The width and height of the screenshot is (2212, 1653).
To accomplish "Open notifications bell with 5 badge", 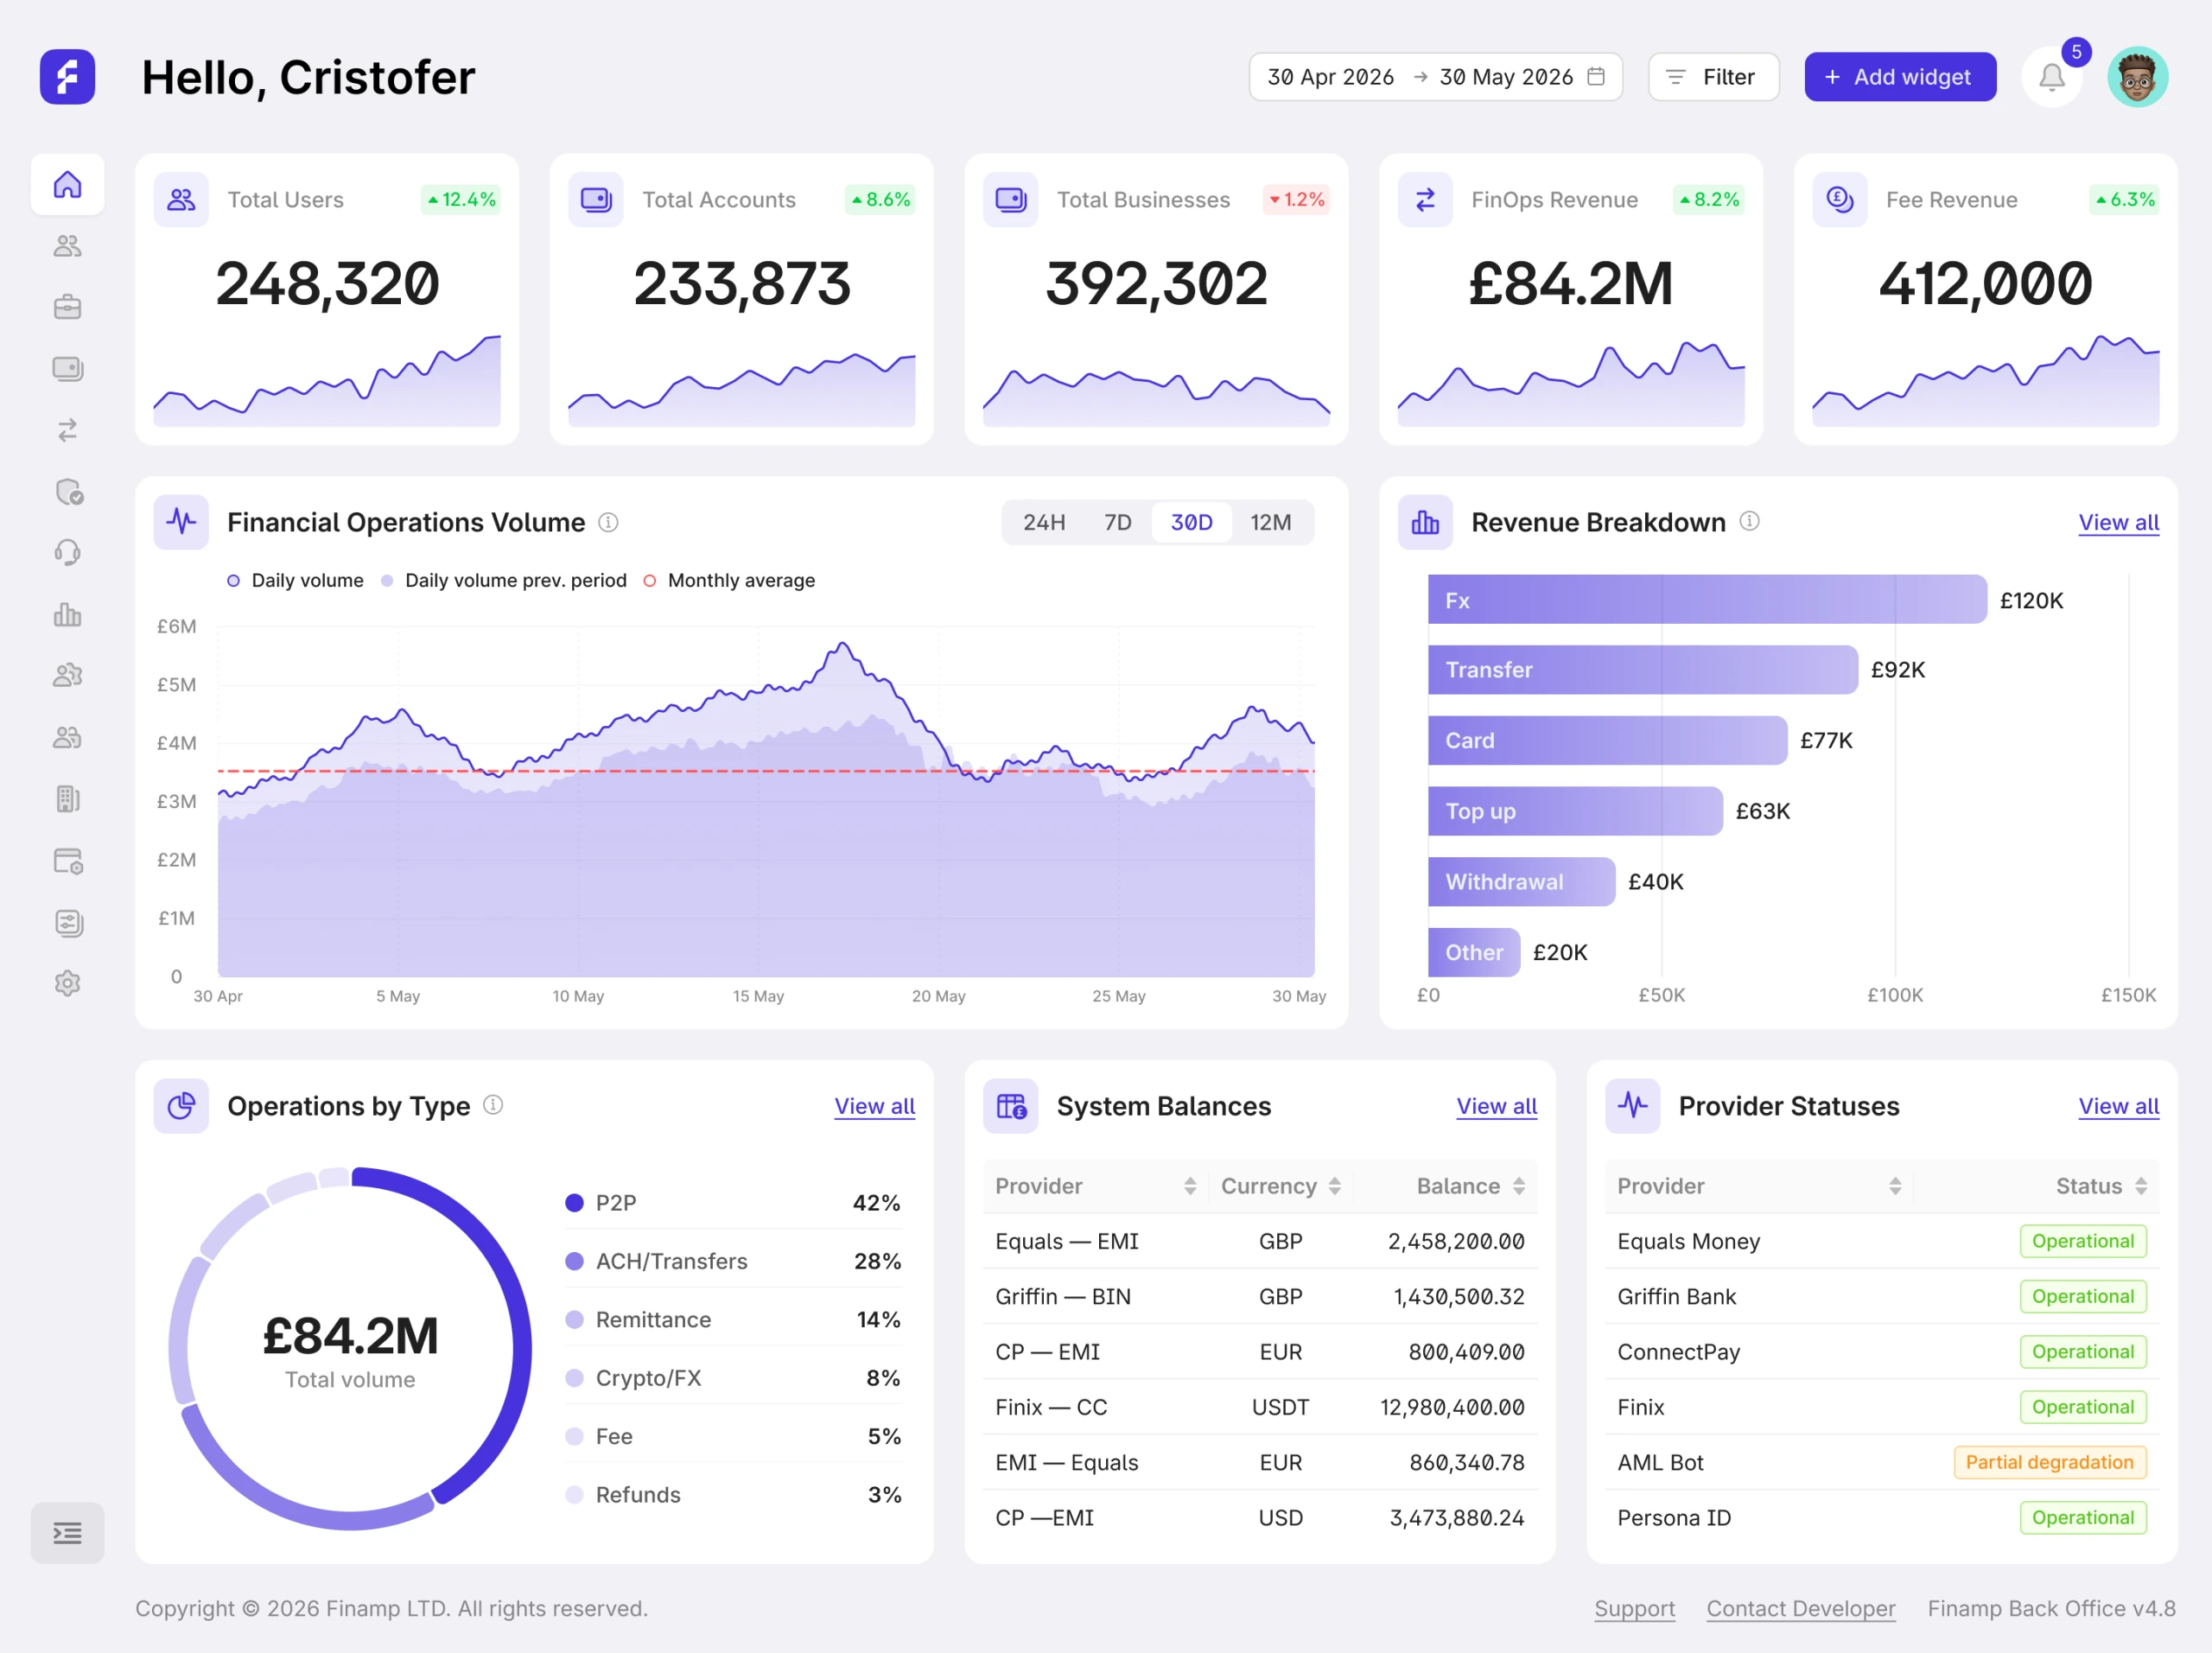I will tap(2052, 77).
